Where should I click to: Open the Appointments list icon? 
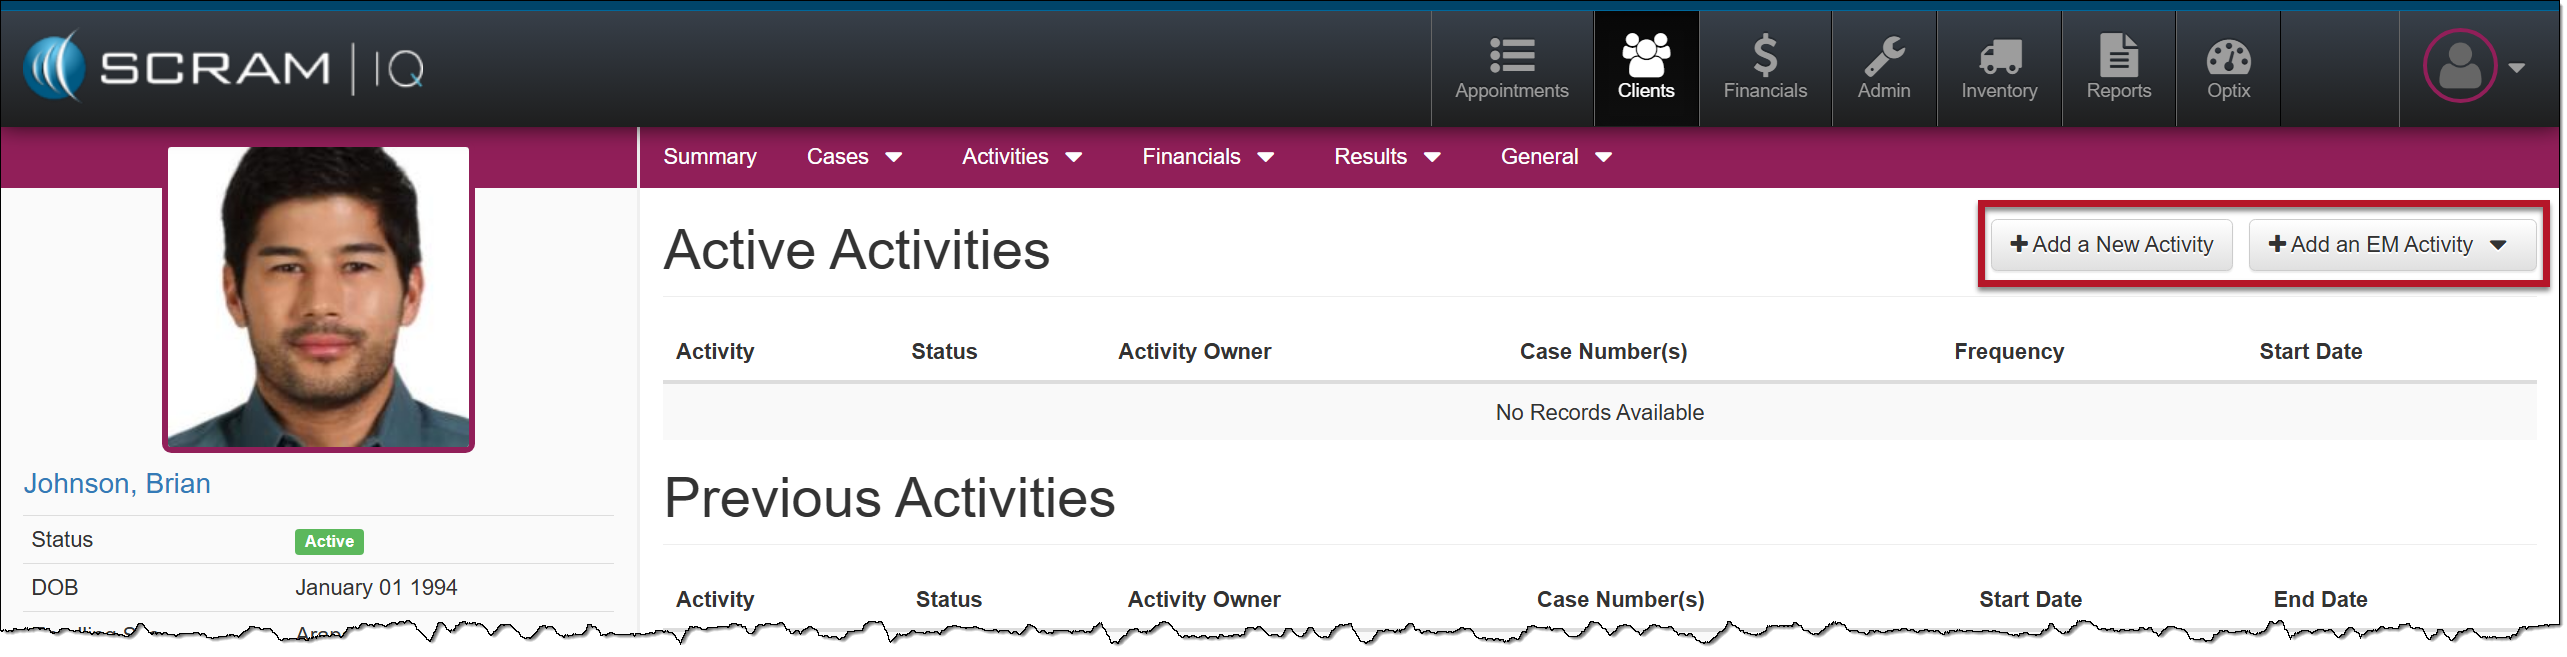point(1511,56)
